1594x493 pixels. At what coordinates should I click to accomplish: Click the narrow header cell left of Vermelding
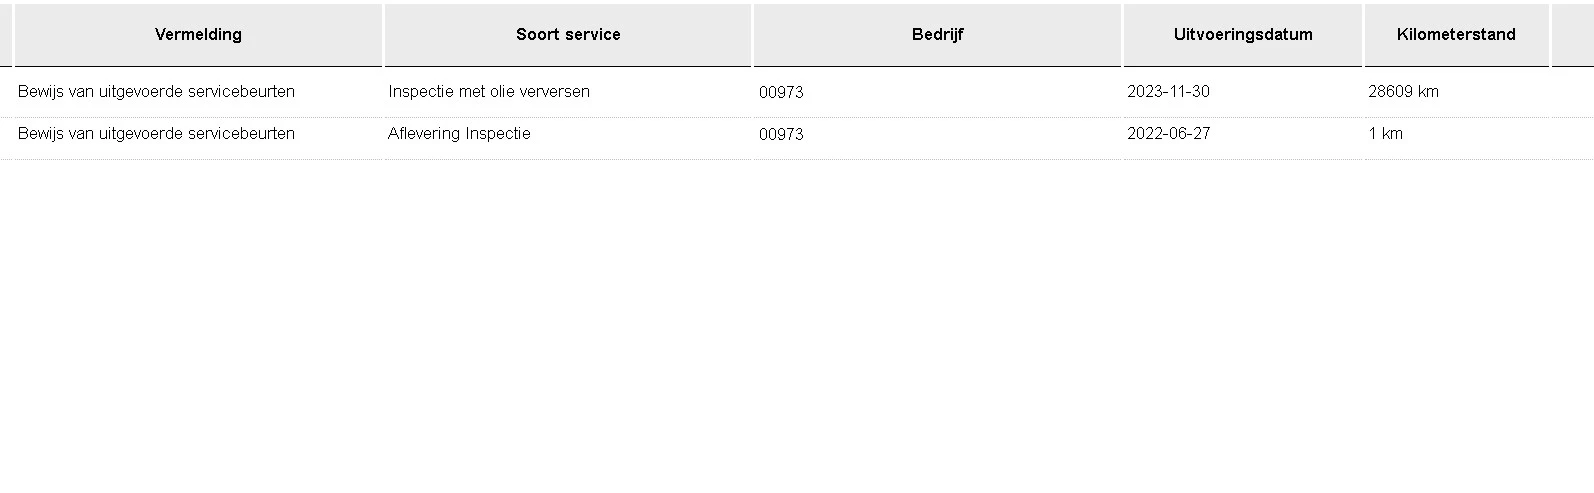pyautogui.click(x=5, y=35)
